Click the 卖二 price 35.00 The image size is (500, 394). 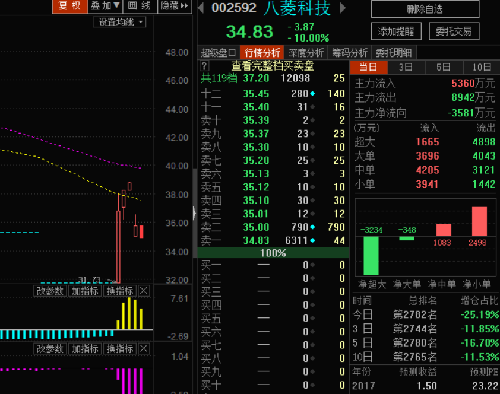[256, 227]
